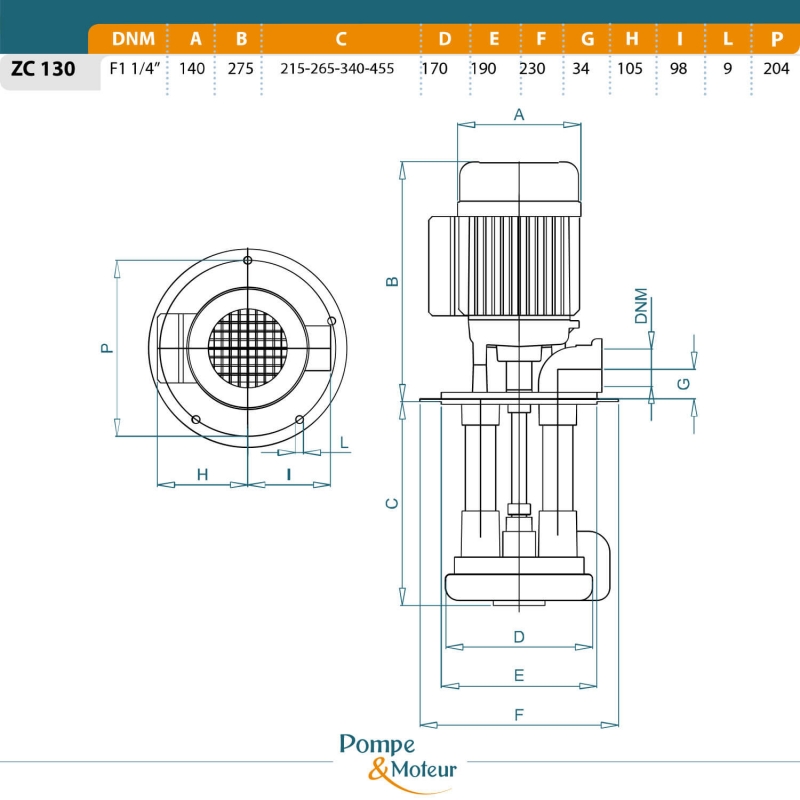
Task: Click dimension label G by the outlet
Action: [x=683, y=383]
